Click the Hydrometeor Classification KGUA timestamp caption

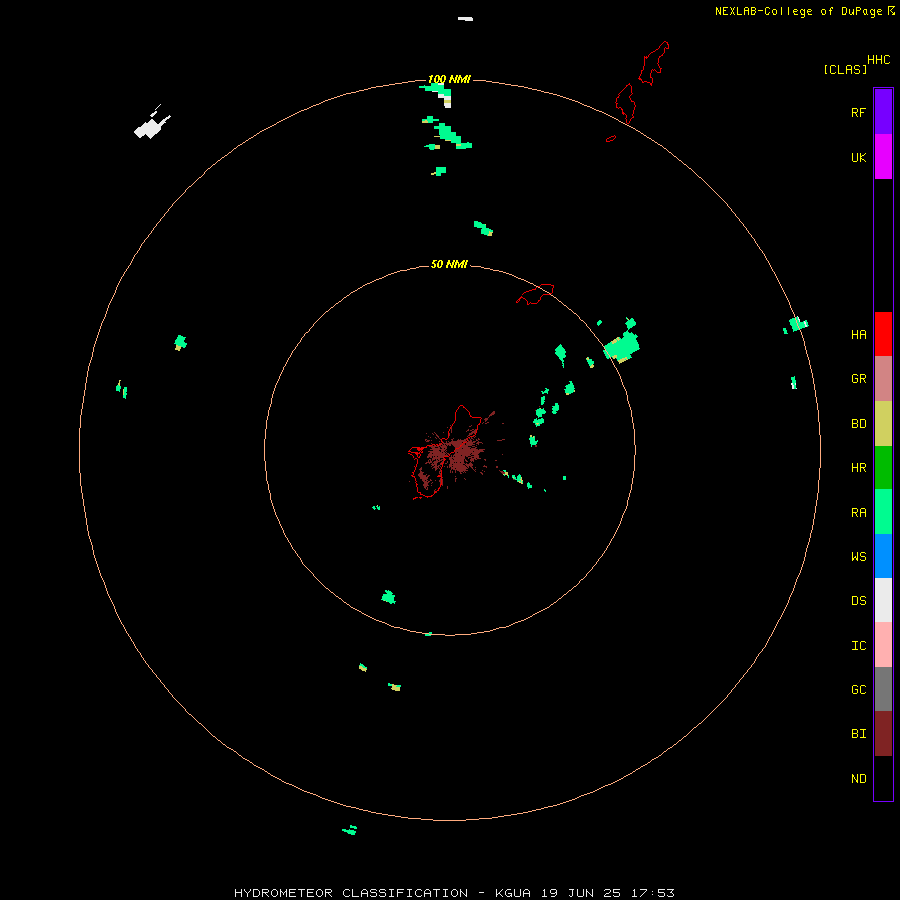coord(454,893)
